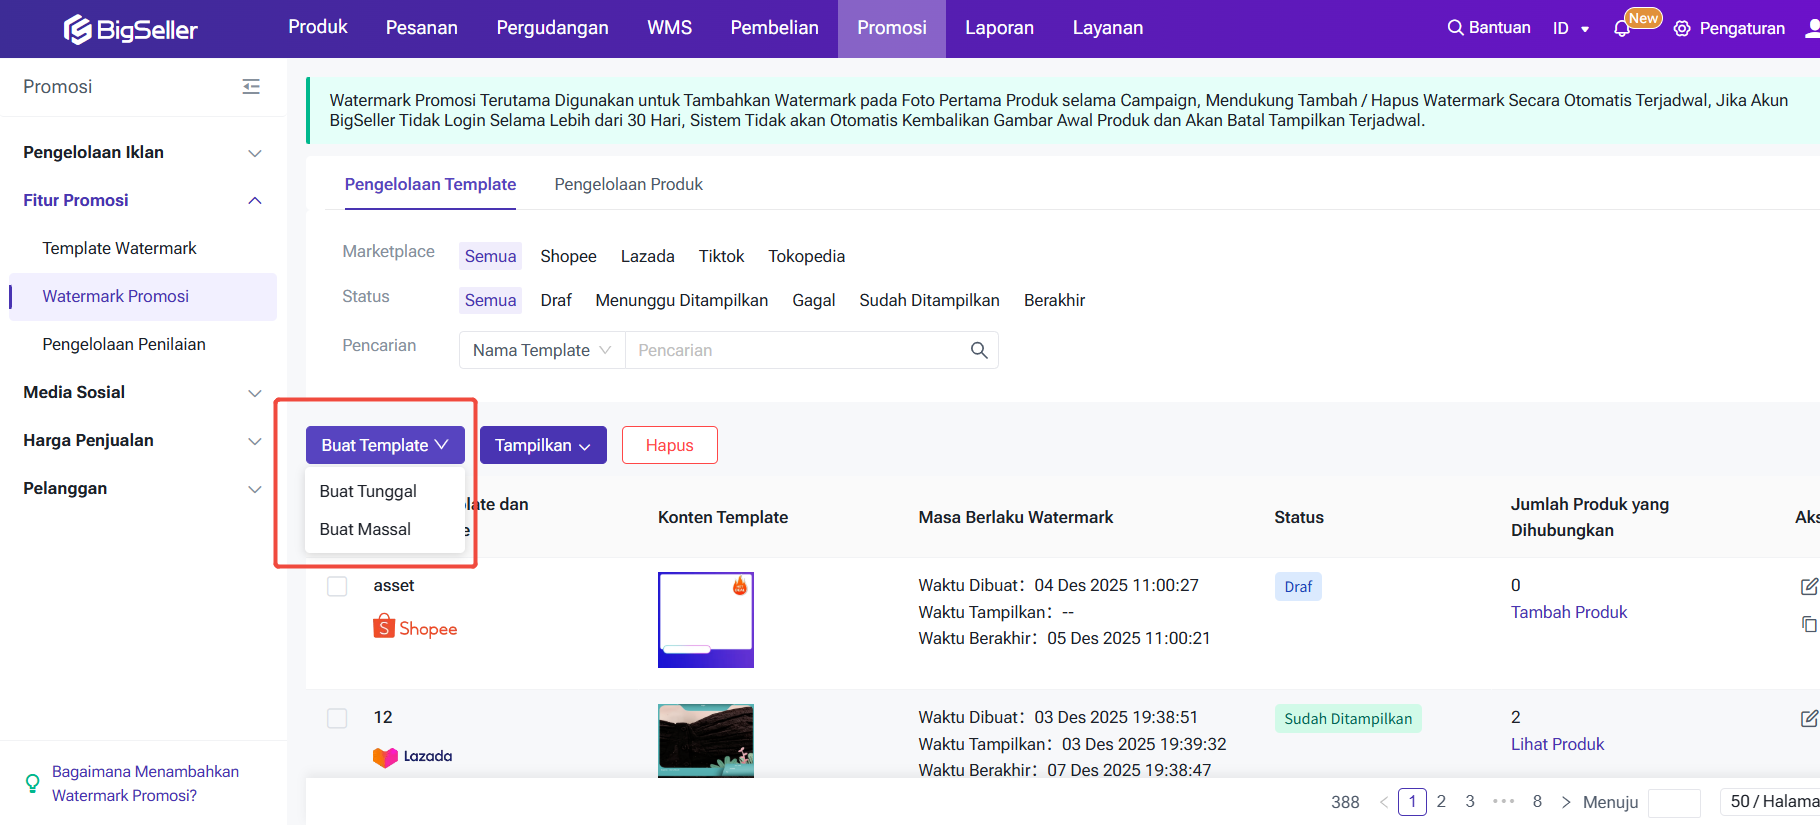The image size is (1820, 825).
Task: Open Bantuan help search
Action: (1488, 28)
